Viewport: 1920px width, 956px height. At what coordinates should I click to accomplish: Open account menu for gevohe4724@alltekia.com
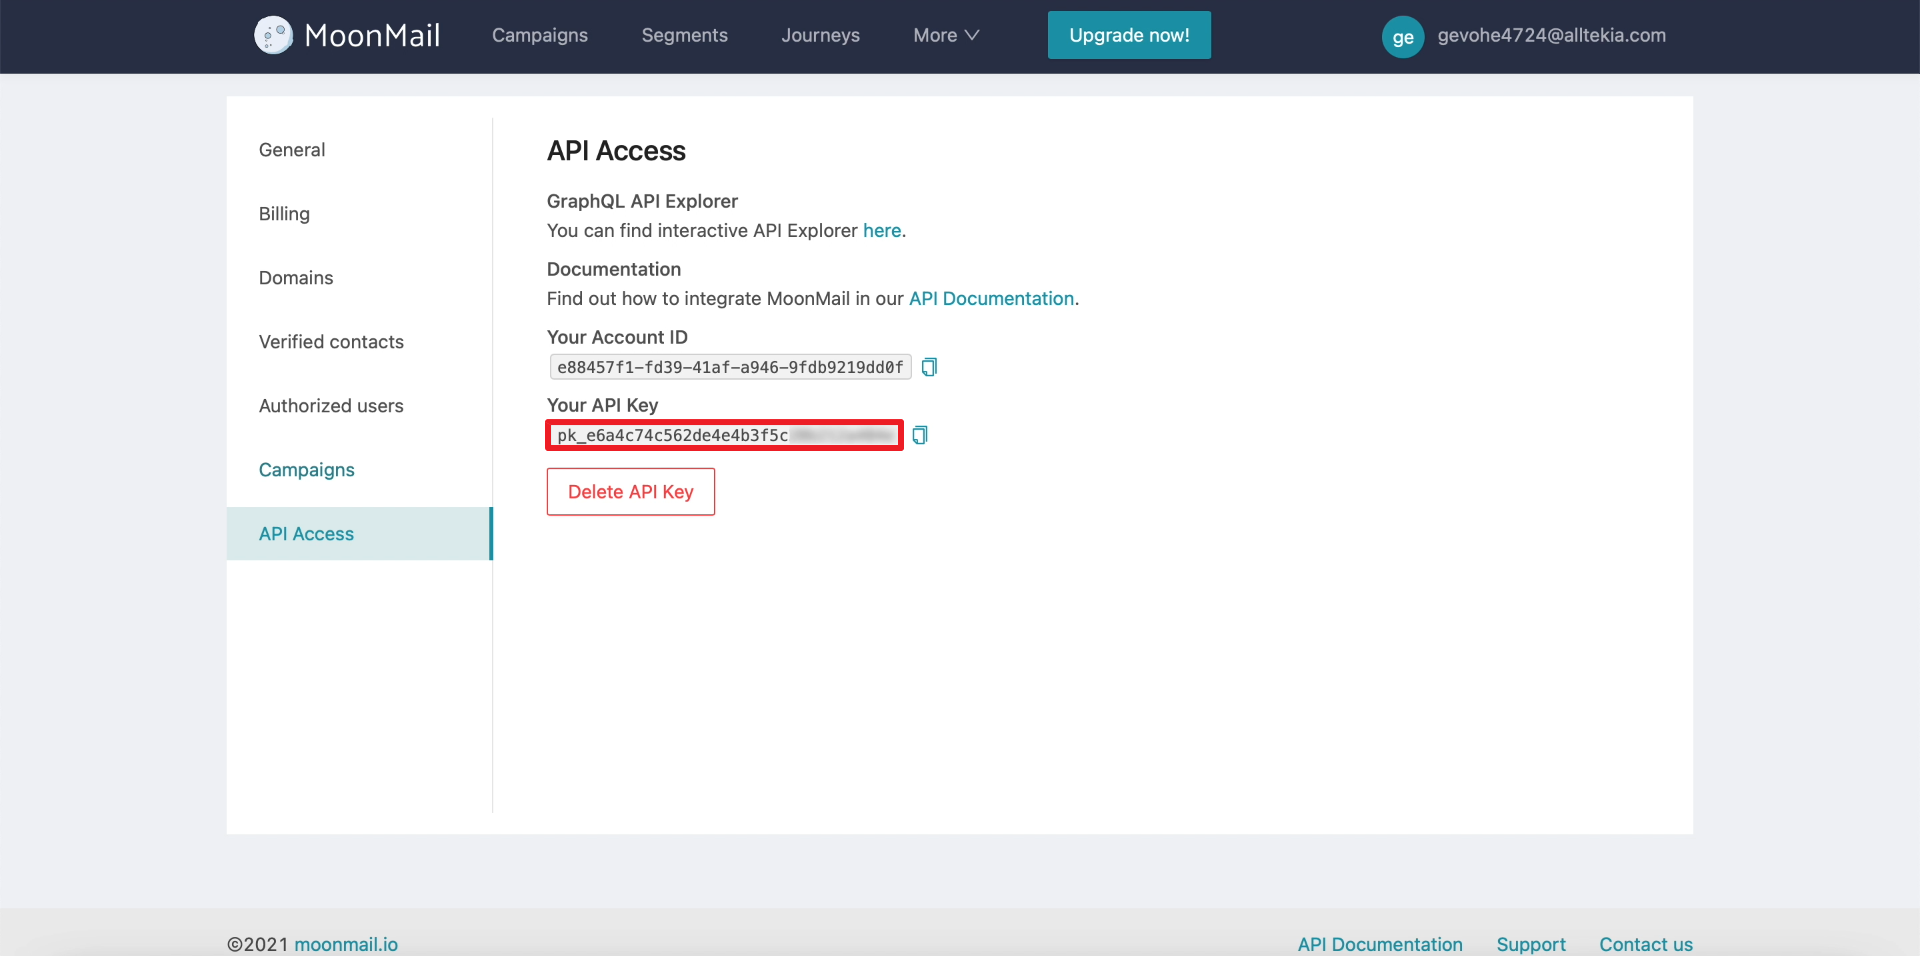point(1551,35)
